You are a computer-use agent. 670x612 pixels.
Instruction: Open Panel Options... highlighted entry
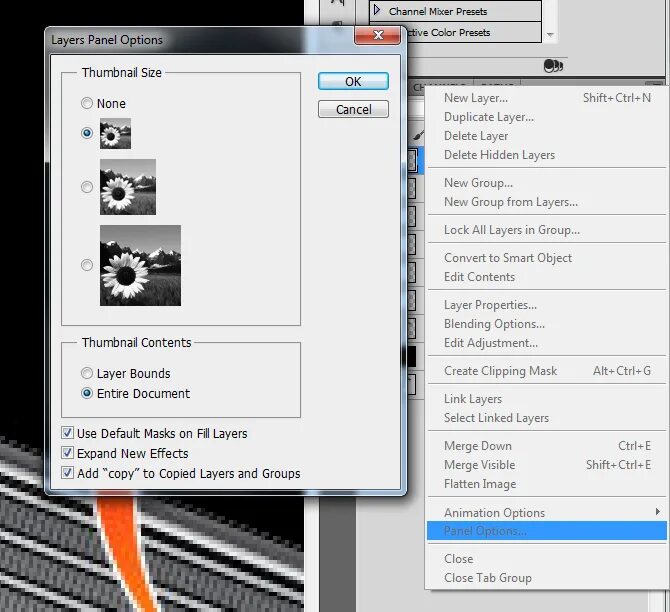[x=547, y=531]
